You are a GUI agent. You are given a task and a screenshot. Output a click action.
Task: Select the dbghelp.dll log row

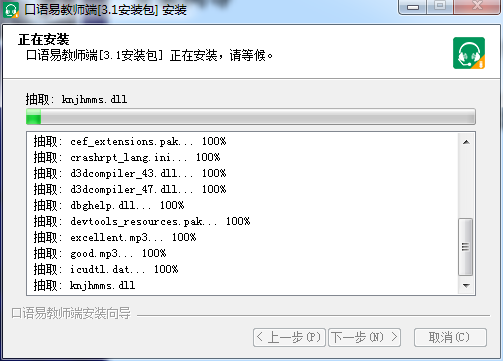(109, 205)
